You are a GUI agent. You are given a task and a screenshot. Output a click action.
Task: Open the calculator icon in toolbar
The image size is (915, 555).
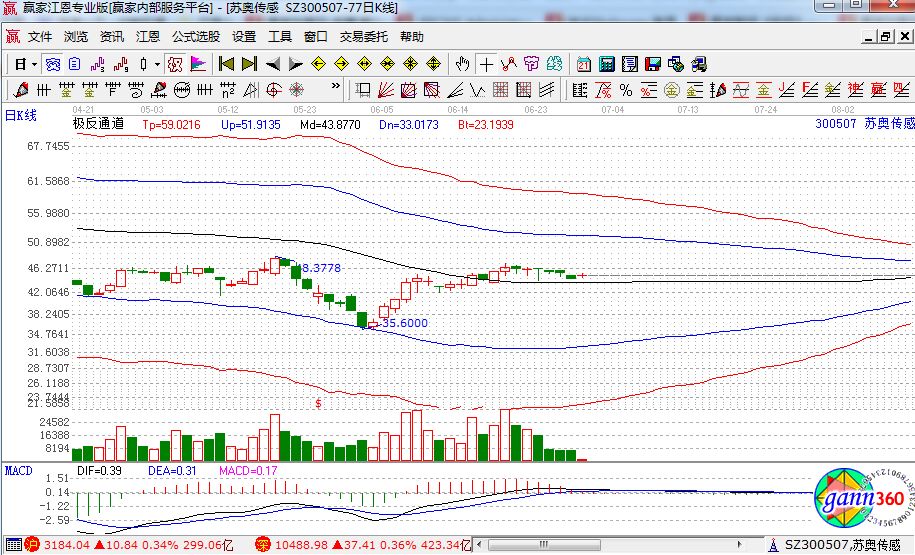pyautogui.click(x=607, y=64)
